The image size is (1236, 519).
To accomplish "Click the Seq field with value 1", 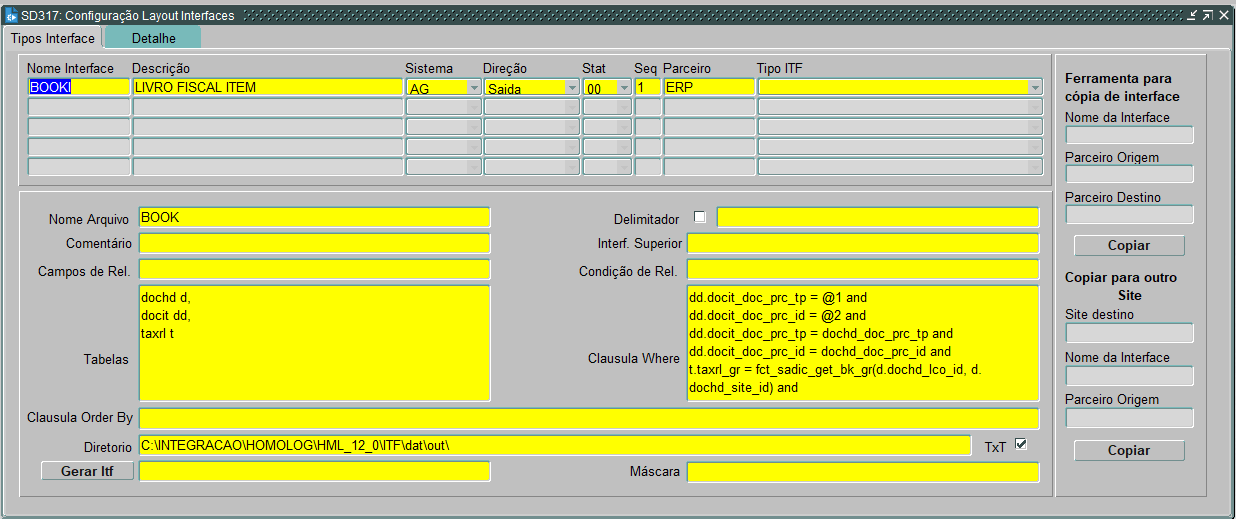I will tap(647, 87).
